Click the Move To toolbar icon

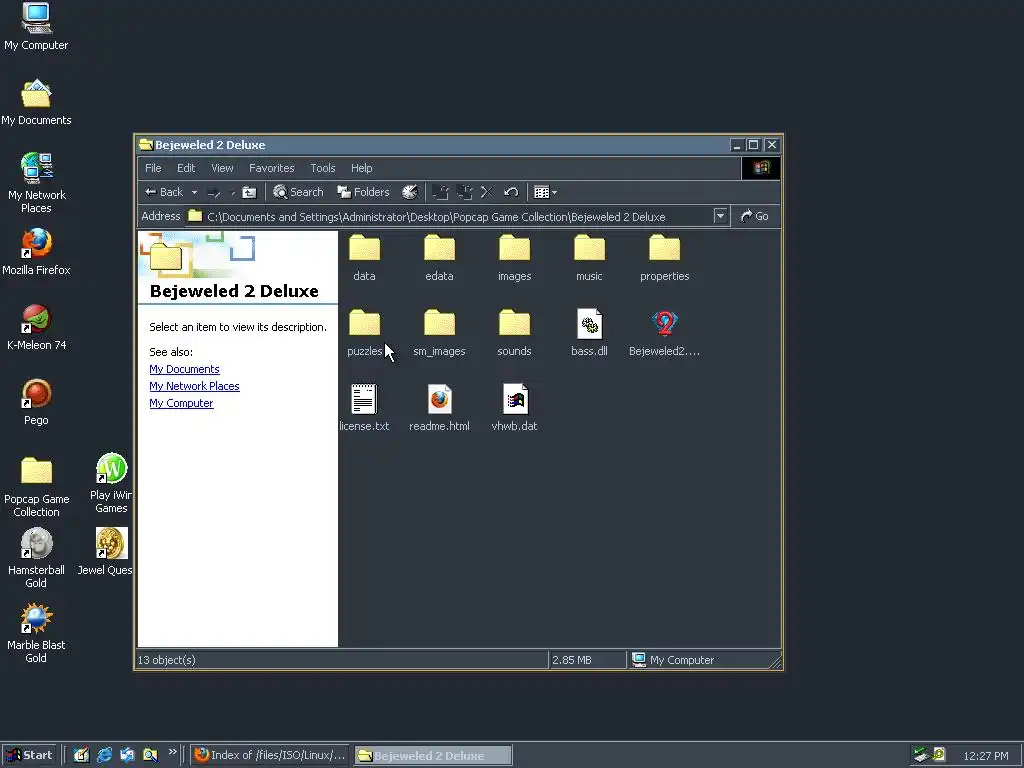point(441,192)
